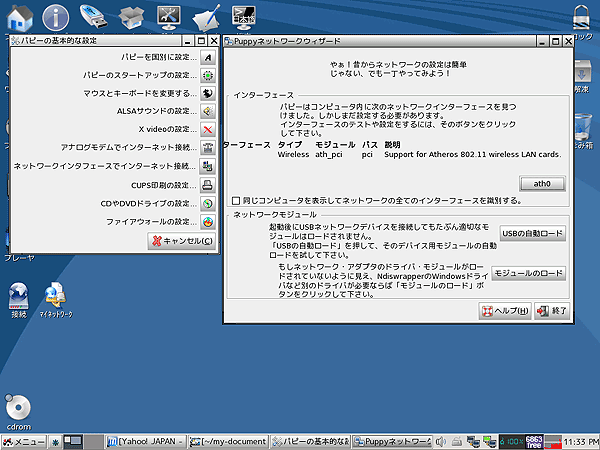Click the ヘルプ(H) help button
This screenshot has height=450, width=600.
click(505, 311)
